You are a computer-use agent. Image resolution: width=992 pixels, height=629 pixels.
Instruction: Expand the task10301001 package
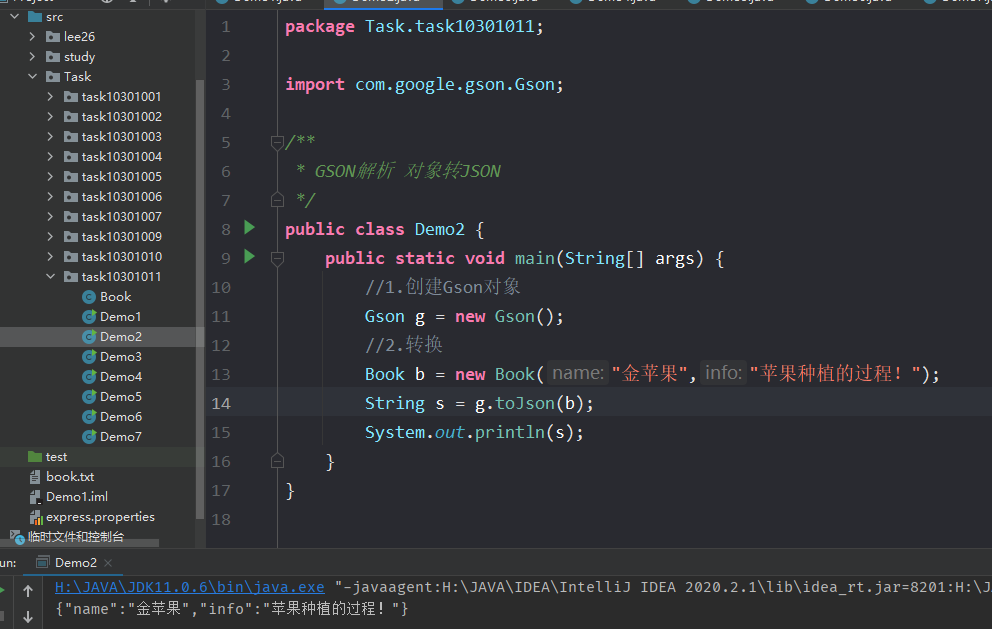pos(50,96)
